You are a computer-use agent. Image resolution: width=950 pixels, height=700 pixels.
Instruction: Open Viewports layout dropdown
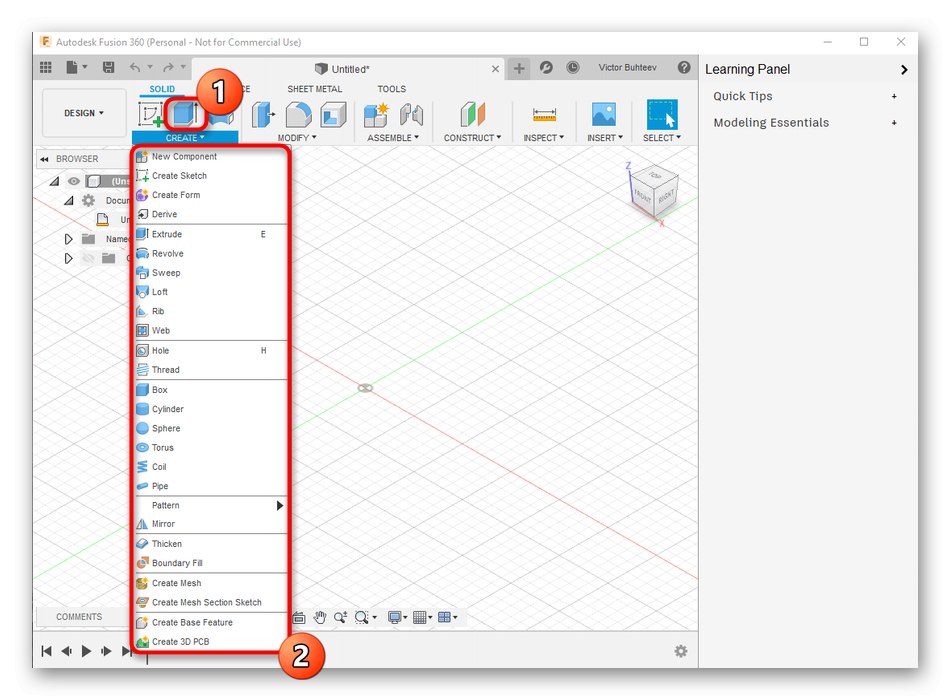point(447,617)
